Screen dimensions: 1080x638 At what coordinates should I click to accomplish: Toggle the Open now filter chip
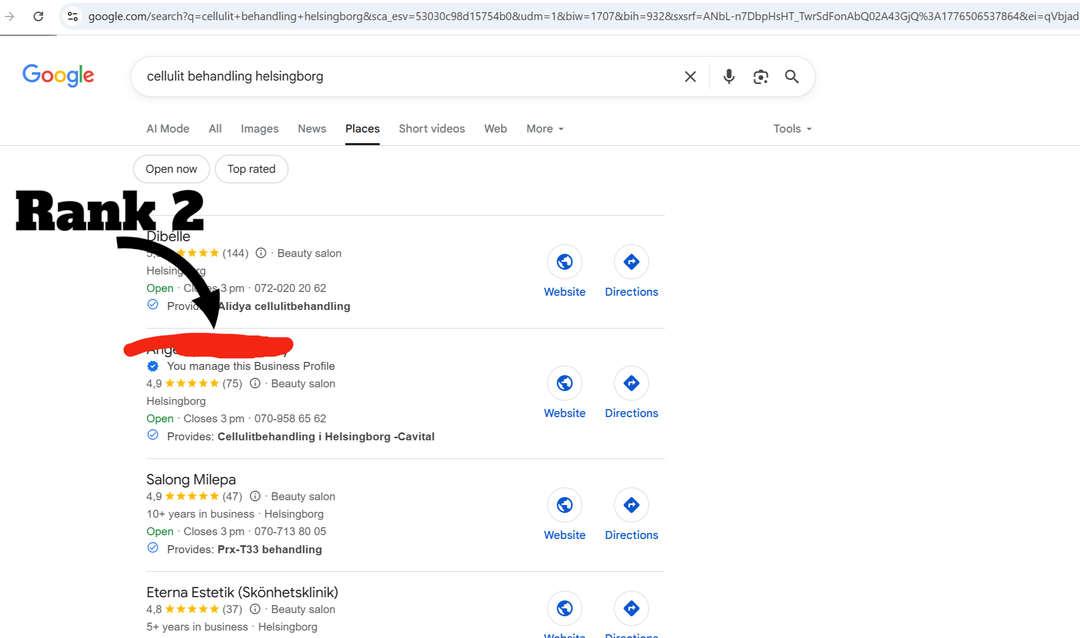pos(172,169)
